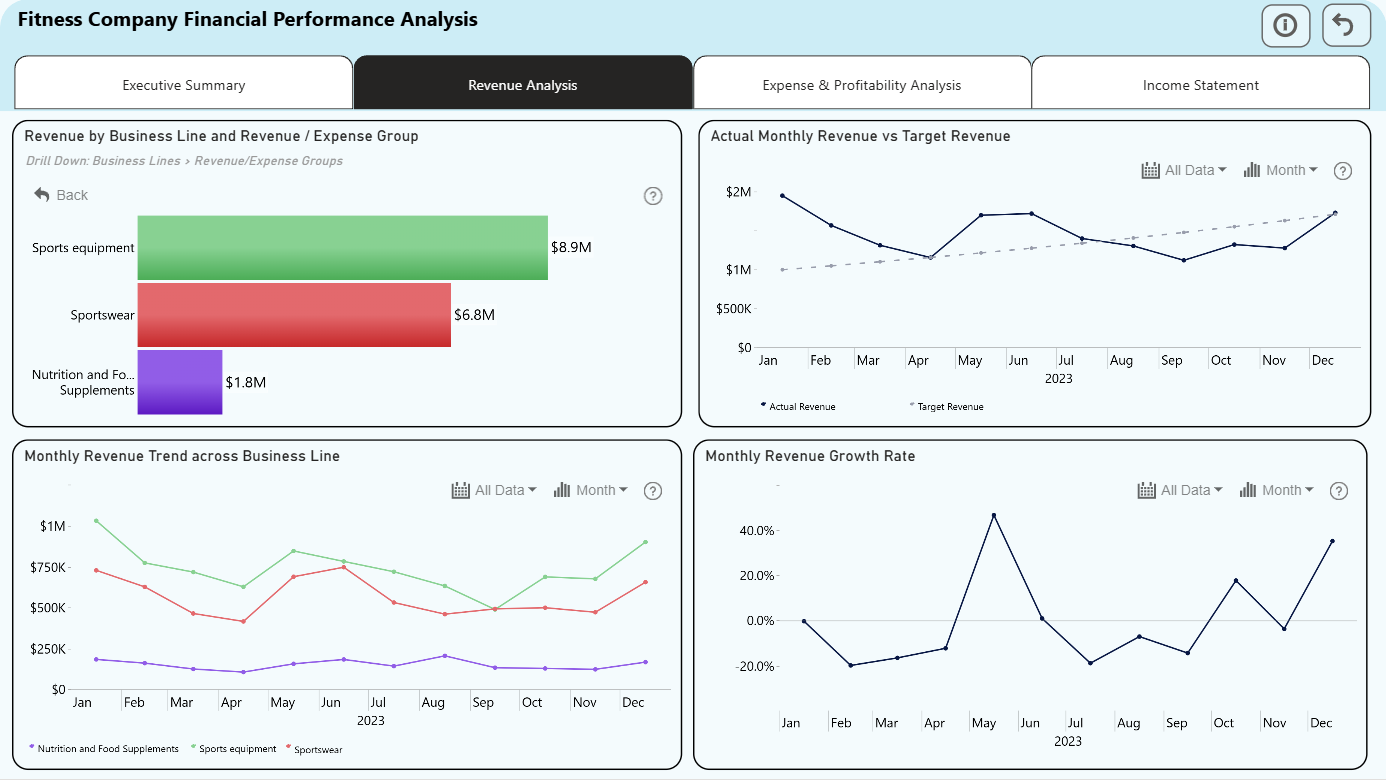Select the May peak point on growth rate line
The height and width of the screenshot is (780, 1386).
993,516
